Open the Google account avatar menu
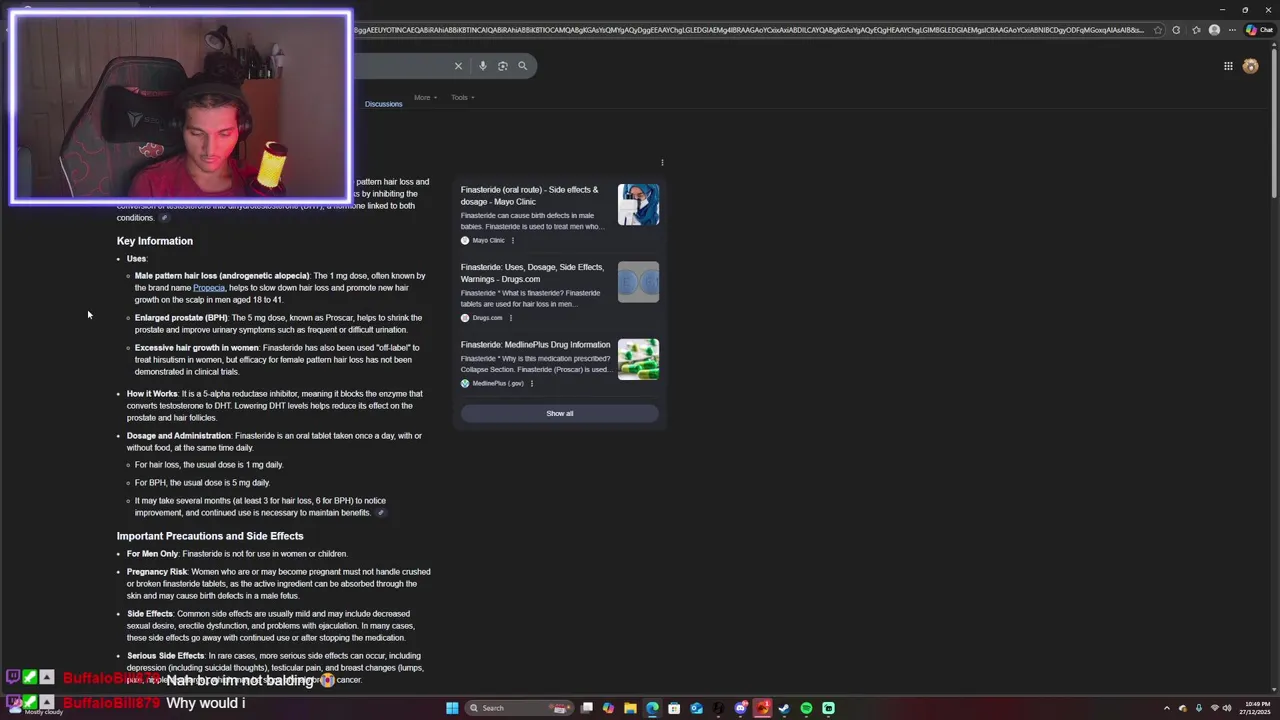 pos(1250,66)
